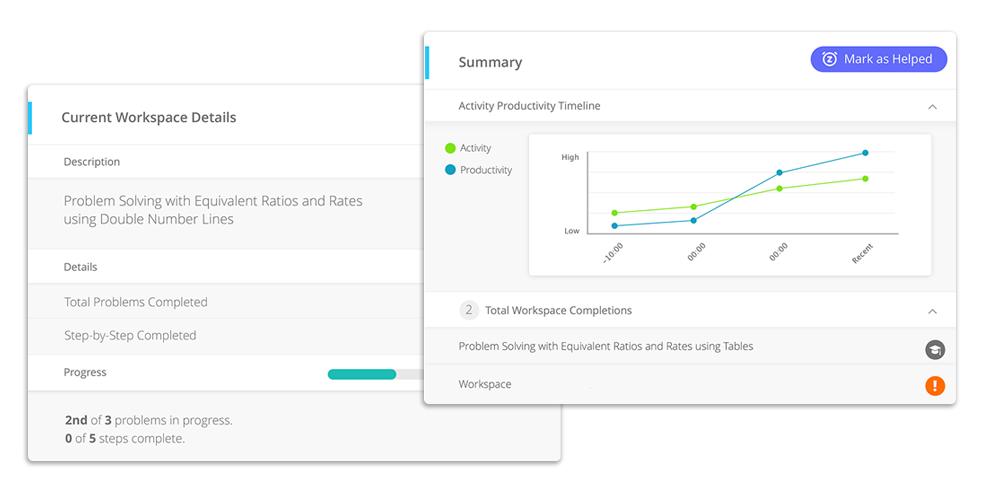
Task: Collapse the Activity Productivity Timeline section
Action: [932, 106]
